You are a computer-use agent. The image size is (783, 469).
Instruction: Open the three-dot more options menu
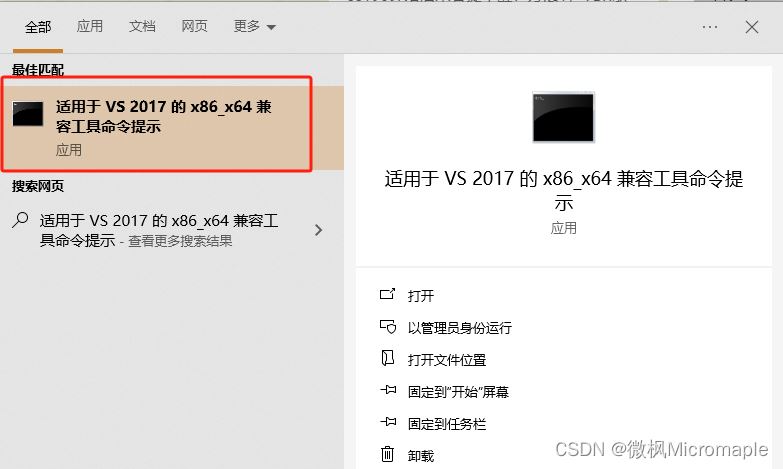[710, 27]
